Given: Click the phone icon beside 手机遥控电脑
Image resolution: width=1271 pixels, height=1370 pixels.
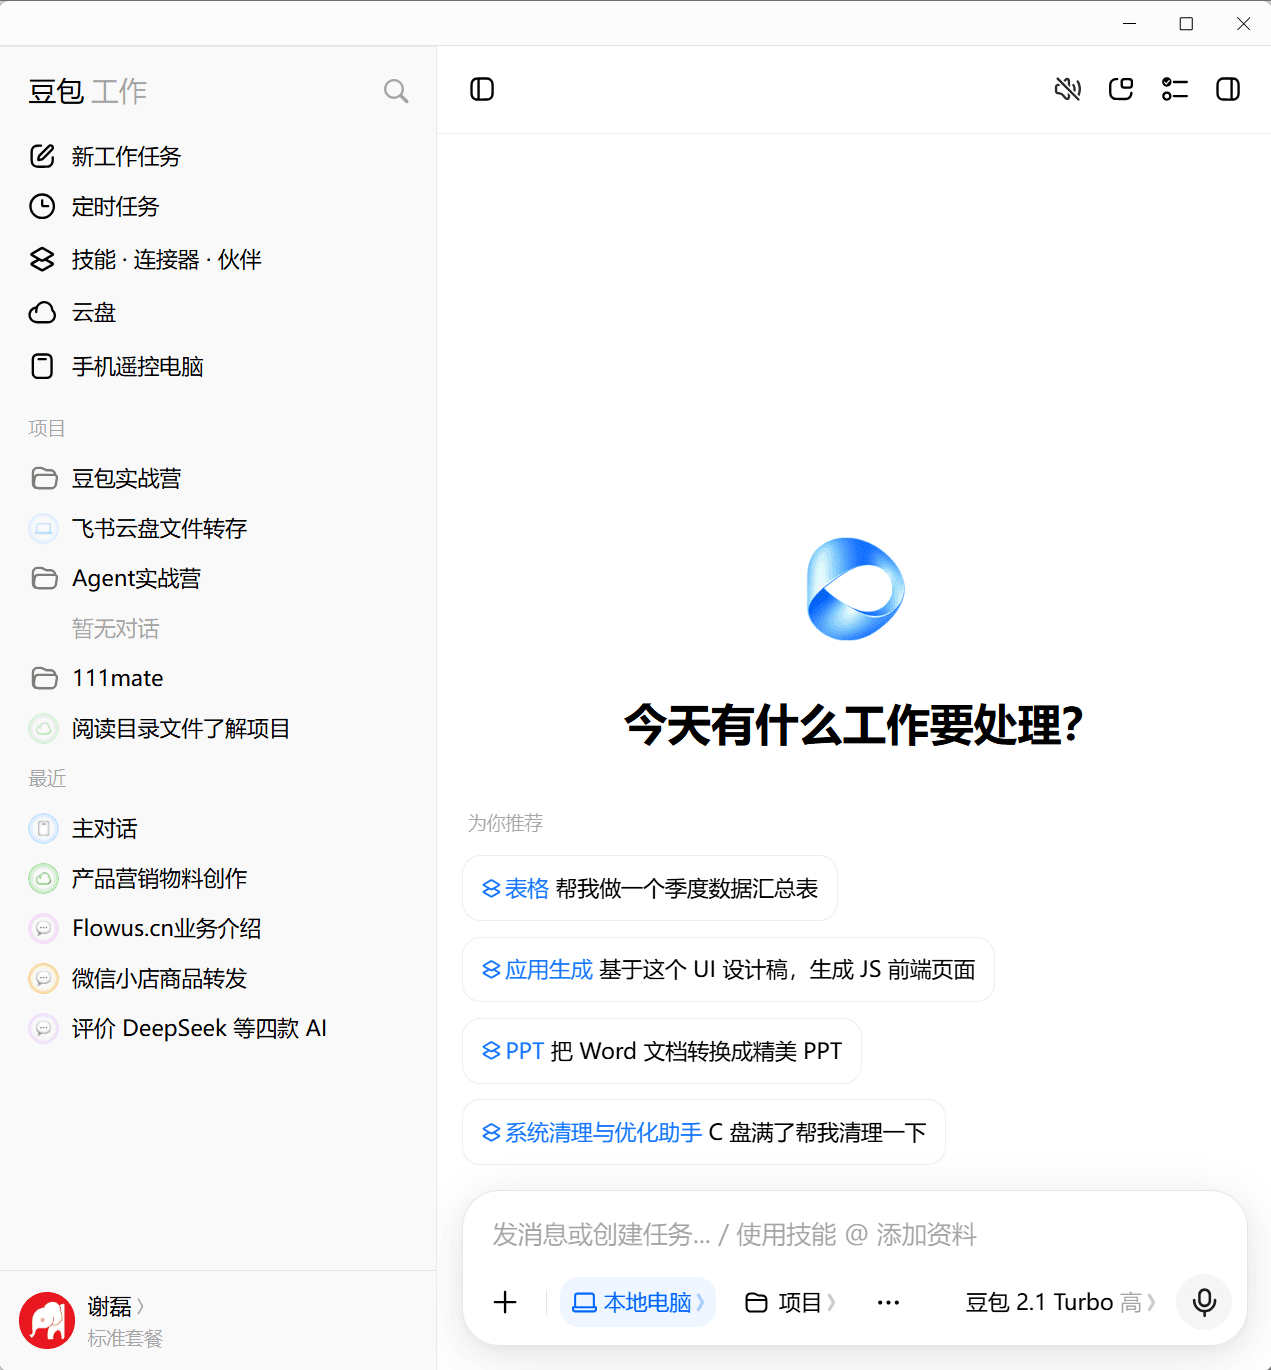Looking at the screenshot, I should point(42,366).
